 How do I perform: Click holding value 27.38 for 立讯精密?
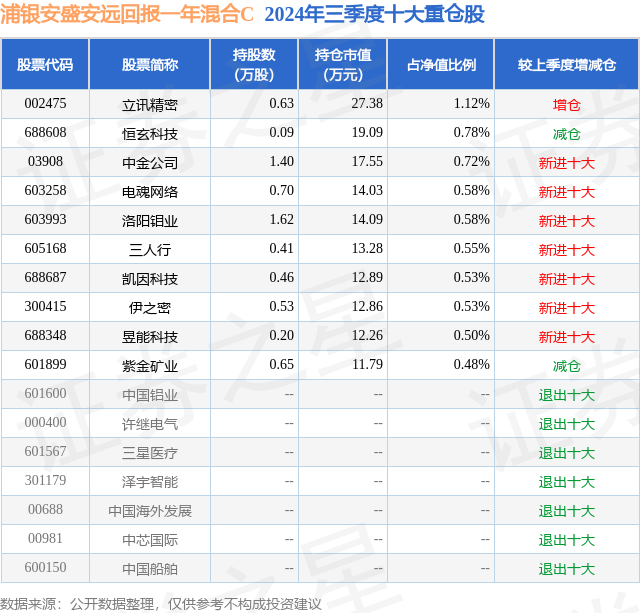(x=367, y=104)
